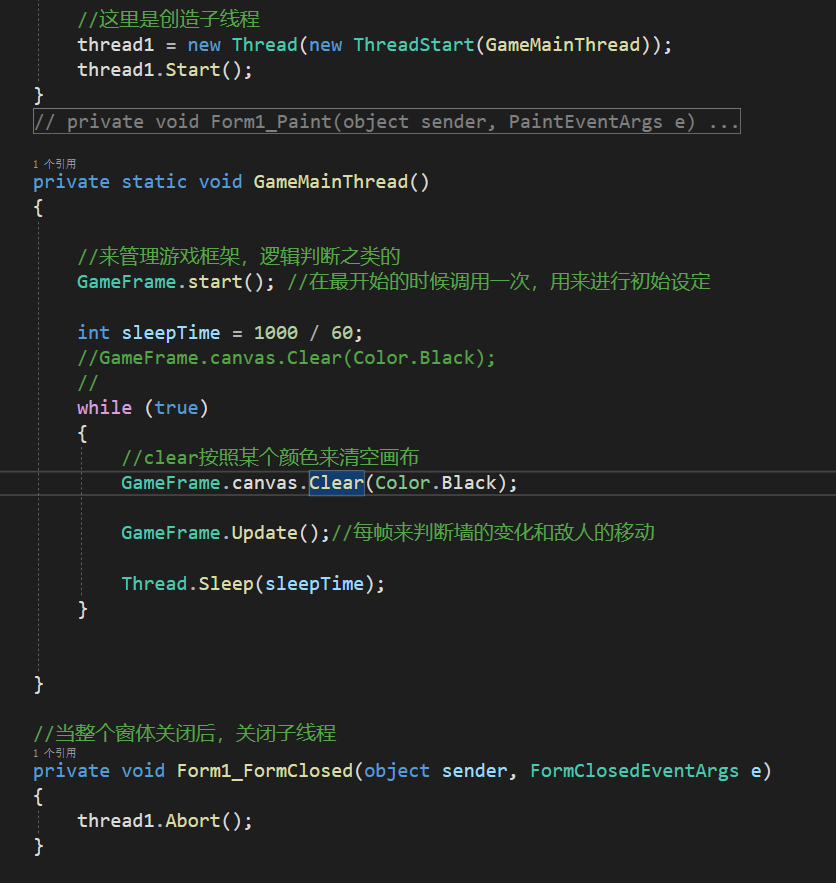Open the '1 个引用' CodeLens above GameMainThread
Image resolution: width=836 pixels, height=883 pixels.
point(55,164)
